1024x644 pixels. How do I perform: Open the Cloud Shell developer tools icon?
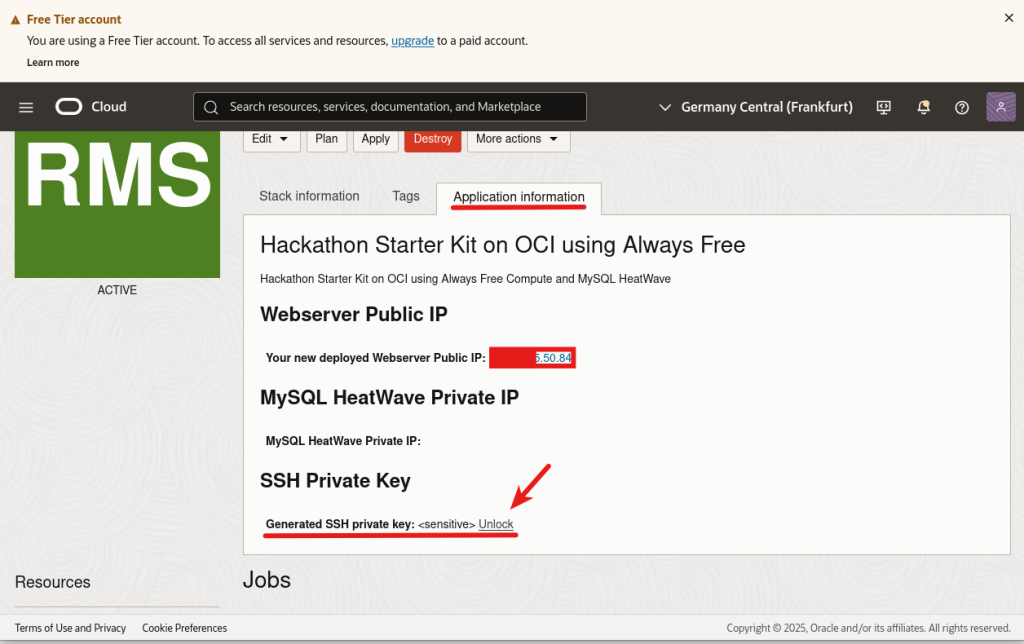(884, 107)
